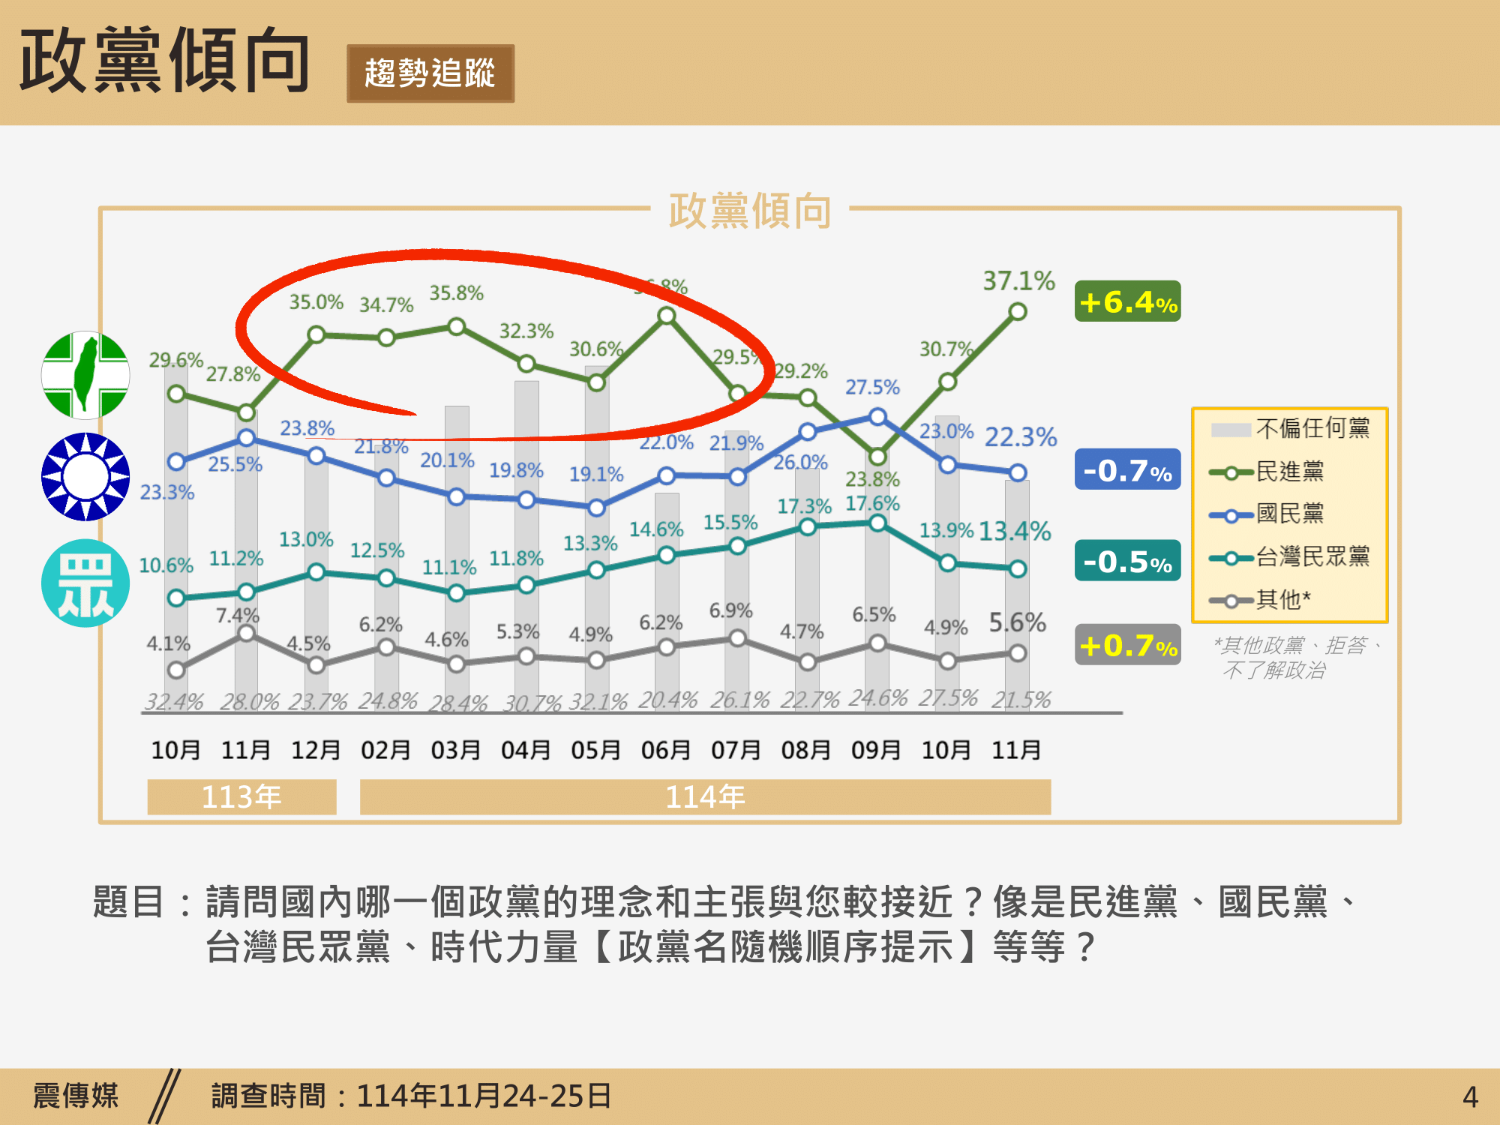Click the 國民黨 legend line marker
This screenshot has height=1125, width=1500.
coord(1231,516)
